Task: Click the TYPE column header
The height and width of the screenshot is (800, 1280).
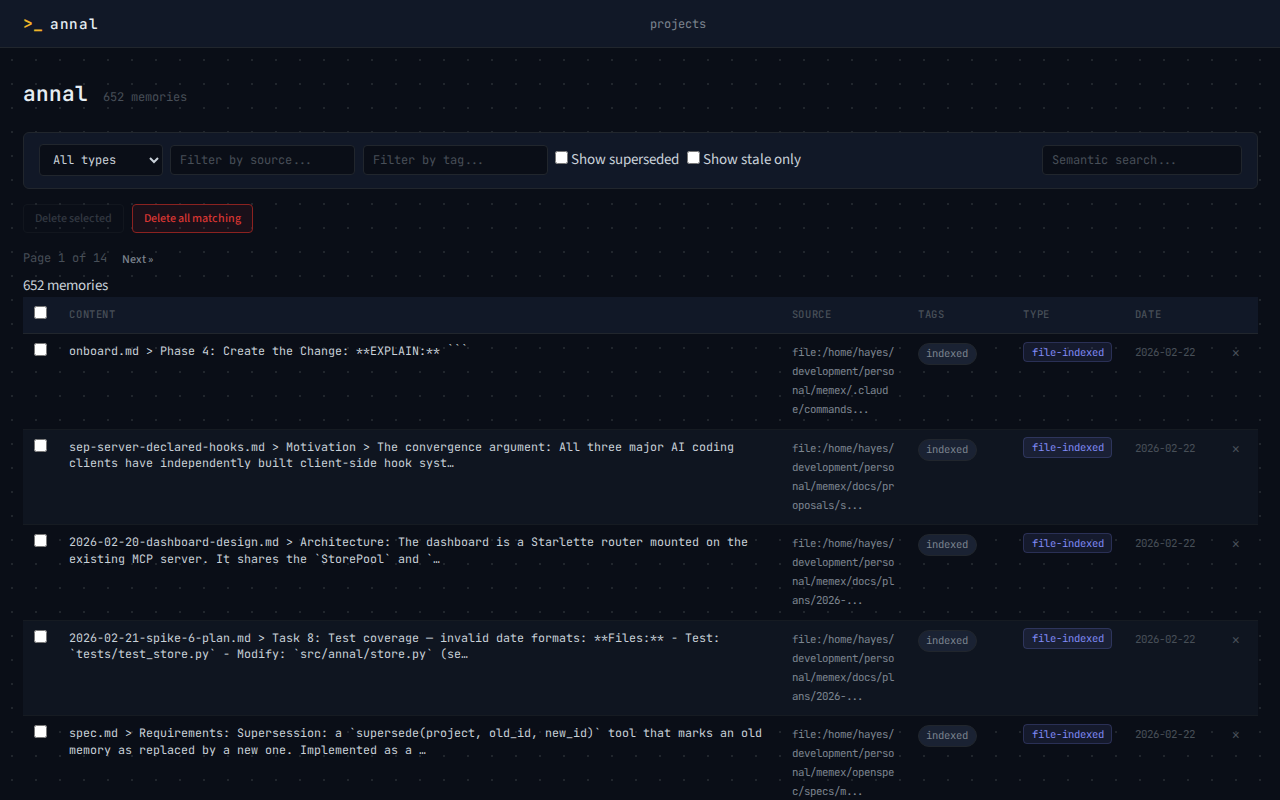Action: 1036,314
